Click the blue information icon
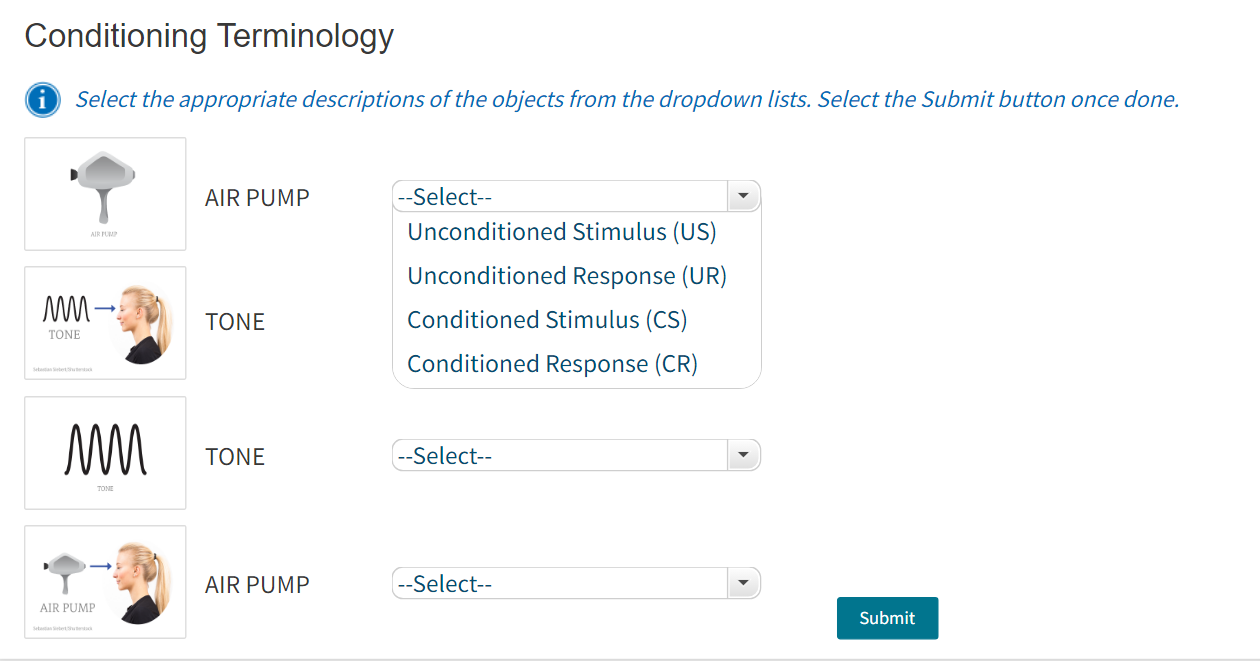1260x661 pixels. pos(41,99)
